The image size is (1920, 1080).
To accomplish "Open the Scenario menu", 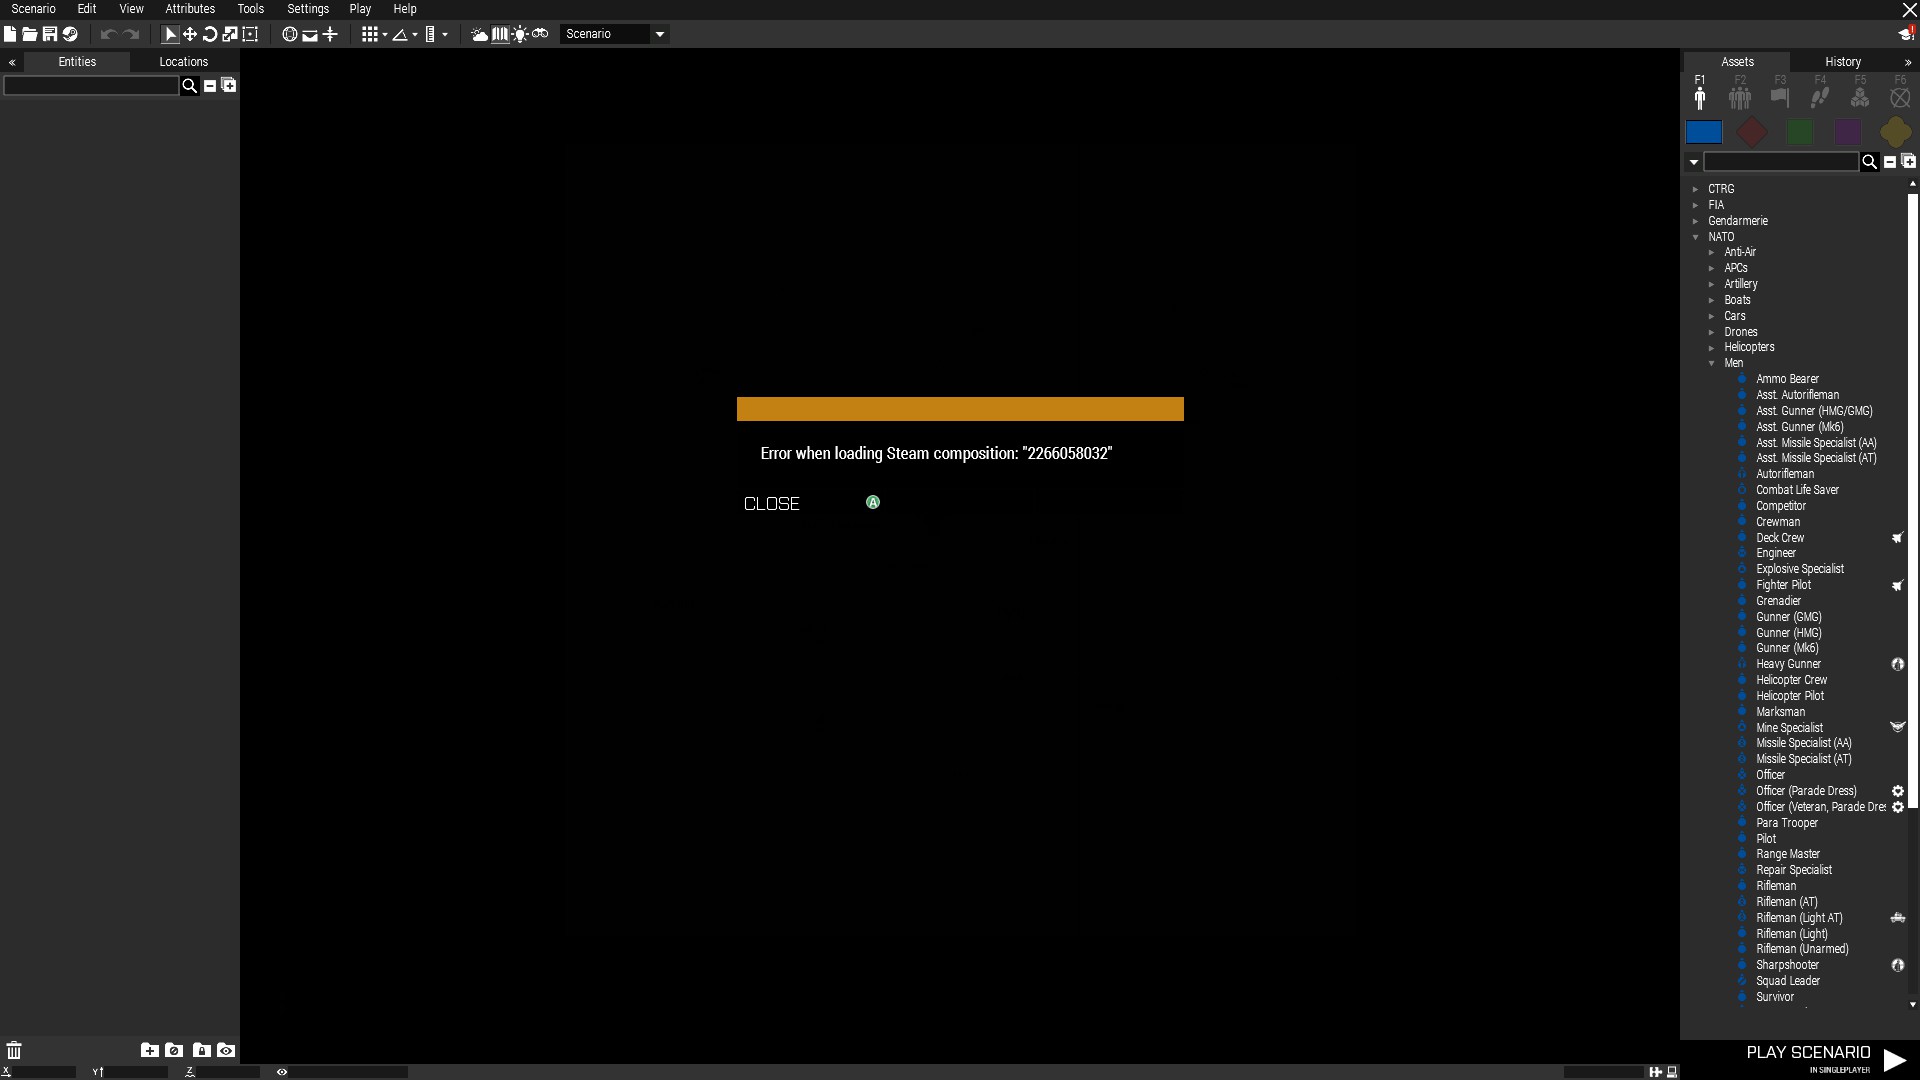I will (33, 9).
